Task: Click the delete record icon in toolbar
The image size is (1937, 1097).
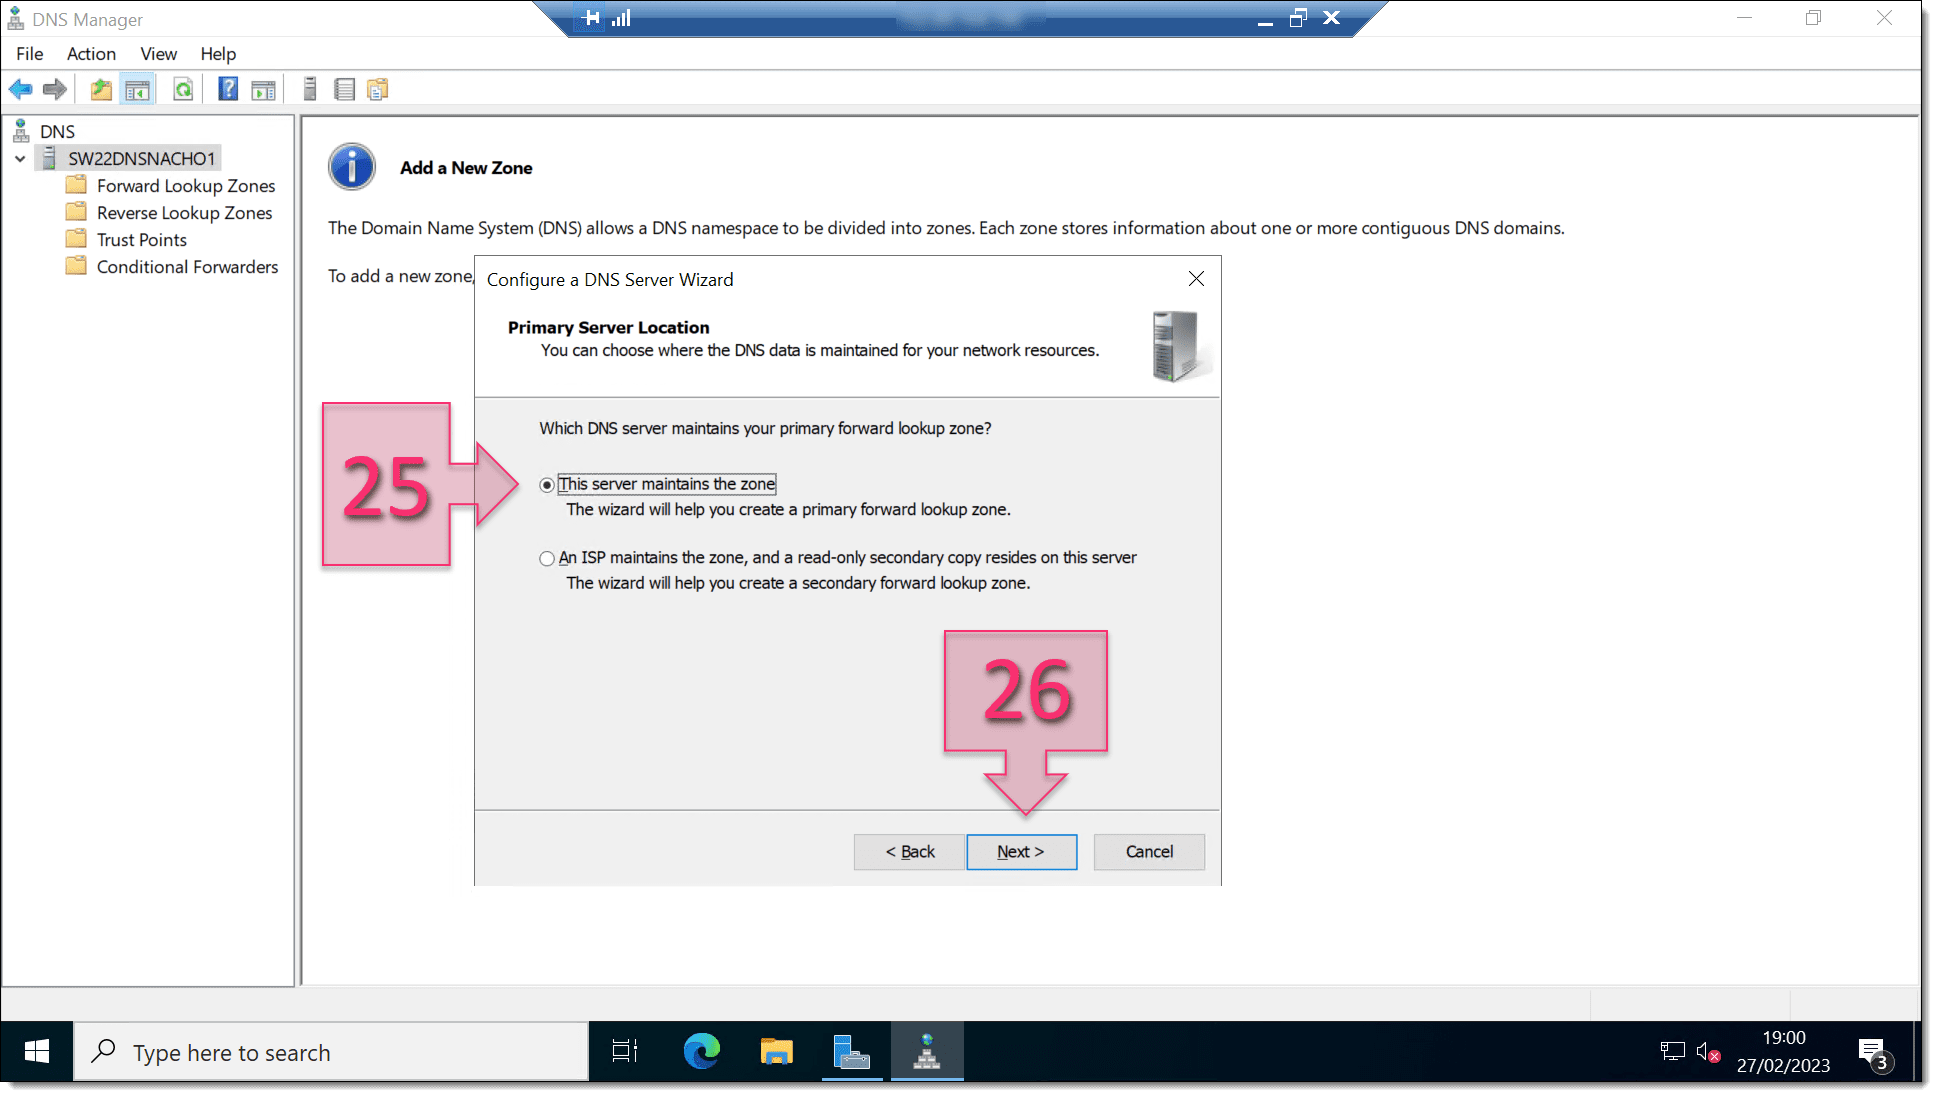Action: click(310, 89)
